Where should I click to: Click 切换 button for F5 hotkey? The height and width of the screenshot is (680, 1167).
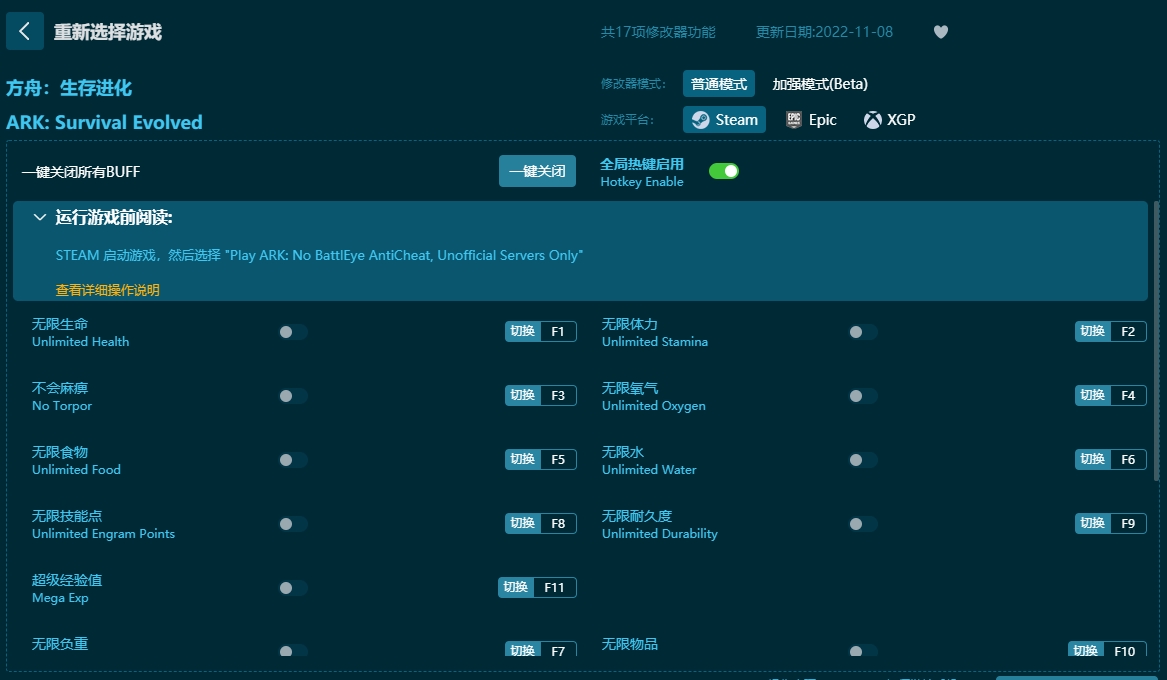(x=522, y=459)
